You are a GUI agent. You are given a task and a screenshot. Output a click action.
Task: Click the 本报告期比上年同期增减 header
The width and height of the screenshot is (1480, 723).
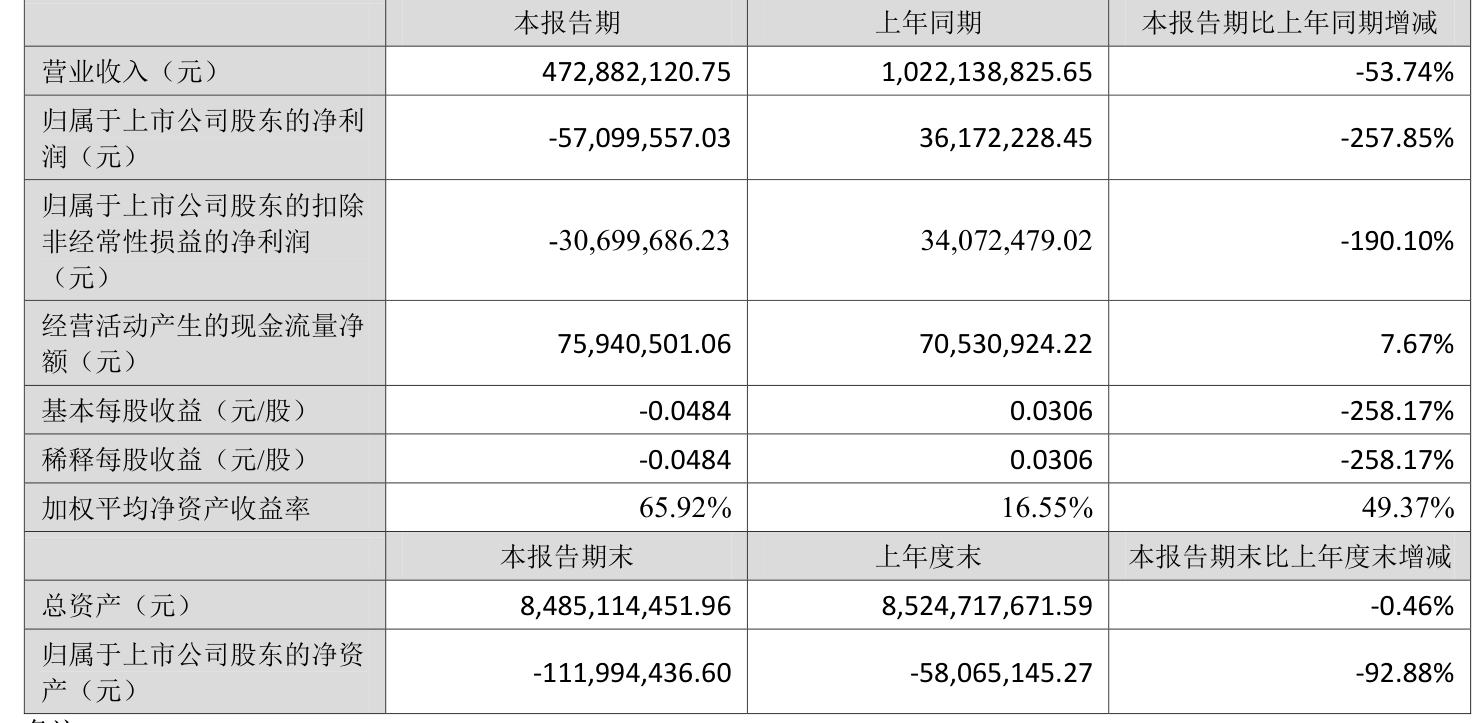pos(1289,23)
